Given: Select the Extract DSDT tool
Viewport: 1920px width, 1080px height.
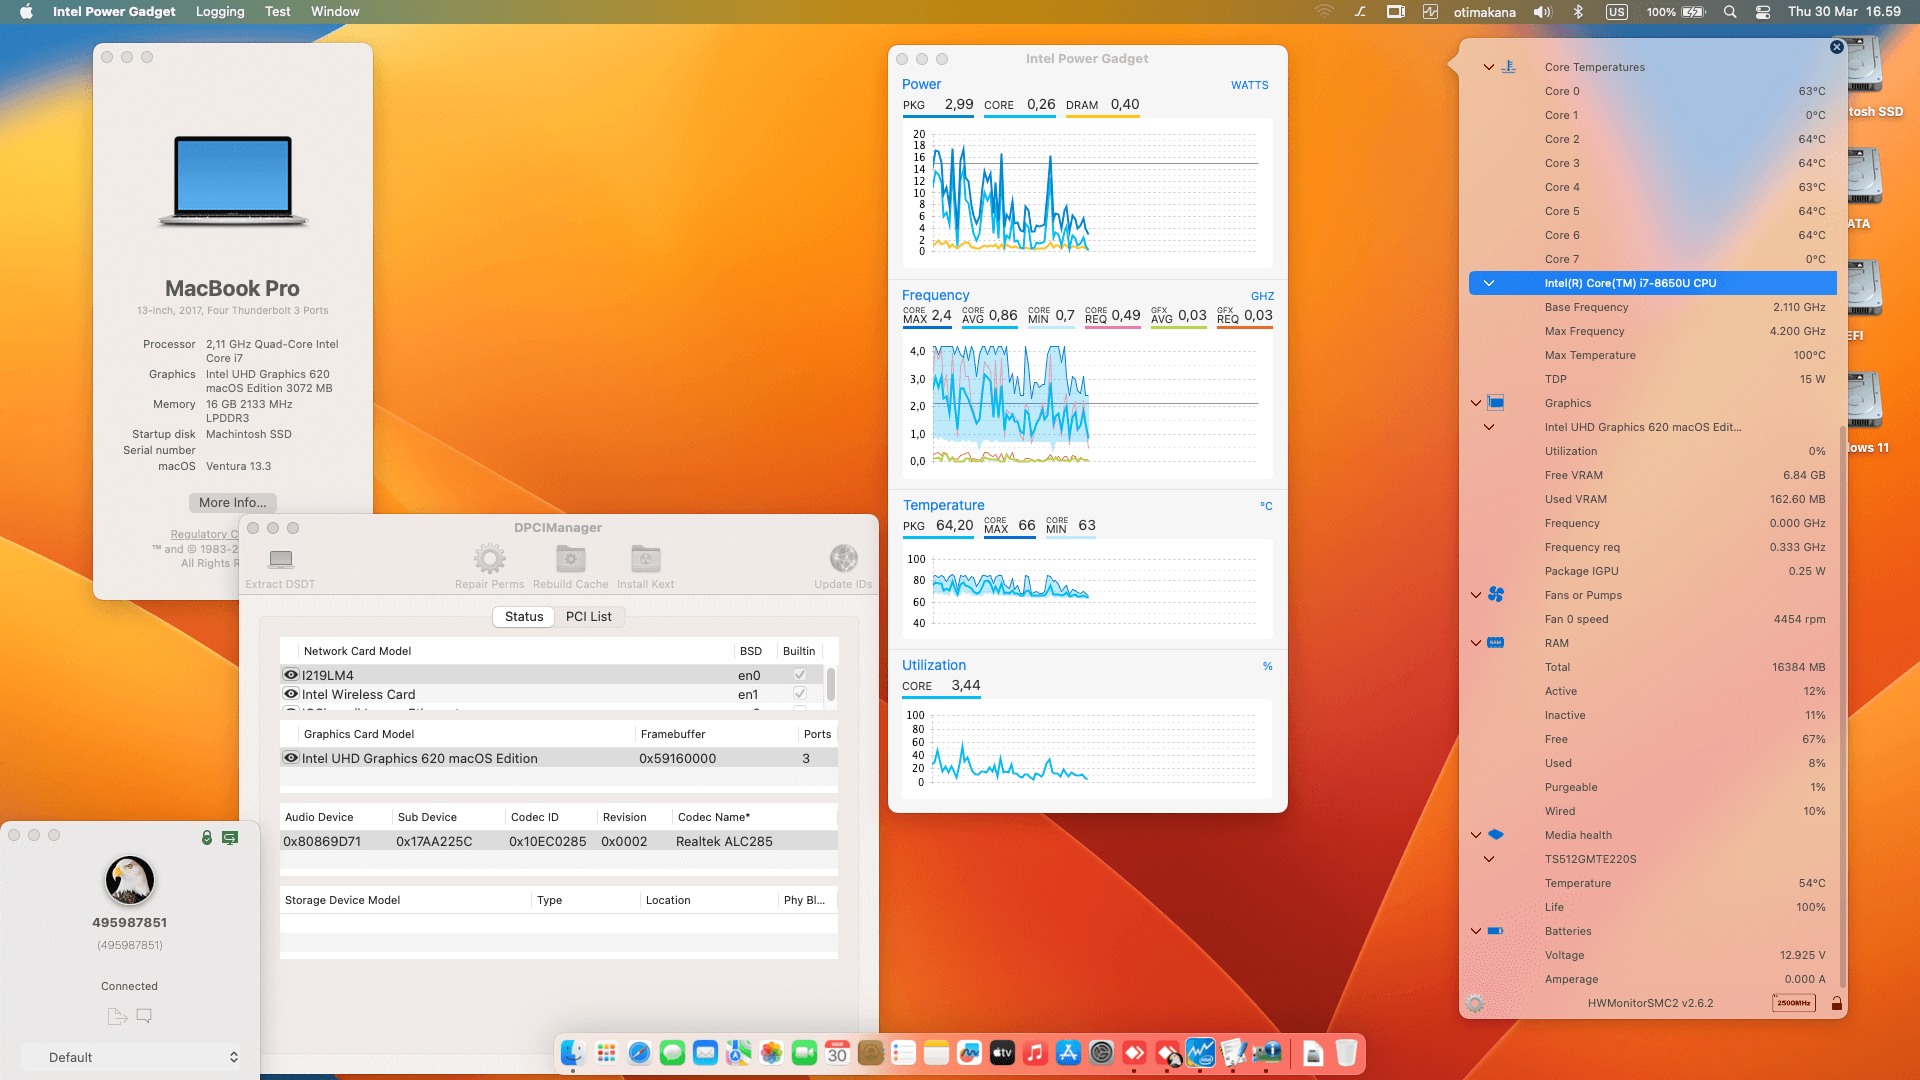Looking at the screenshot, I should point(280,560).
